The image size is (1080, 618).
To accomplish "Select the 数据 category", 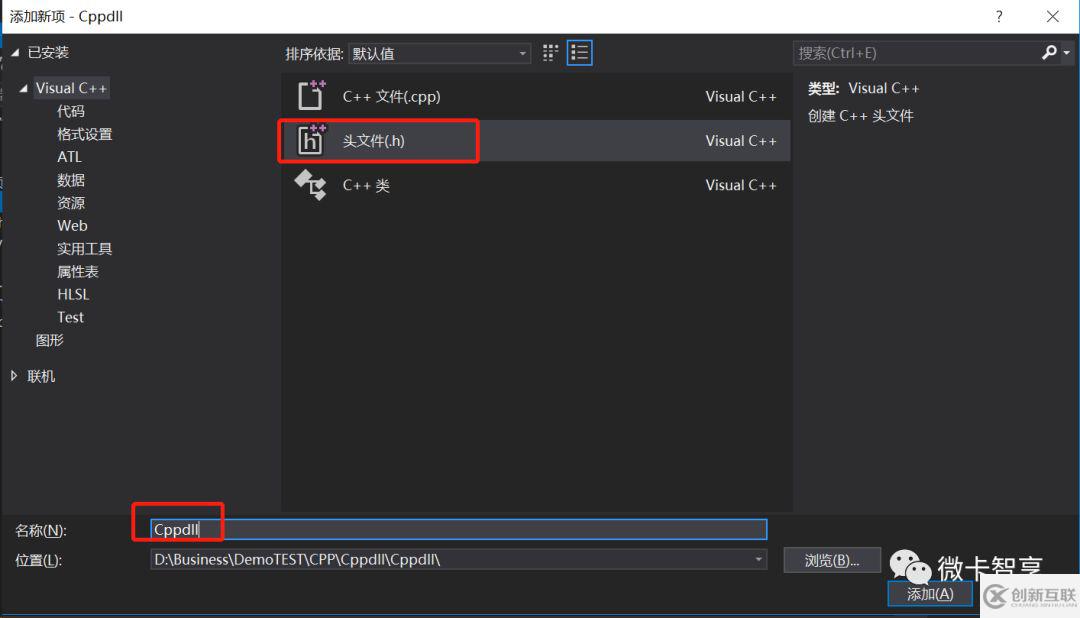I will click(x=71, y=180).
